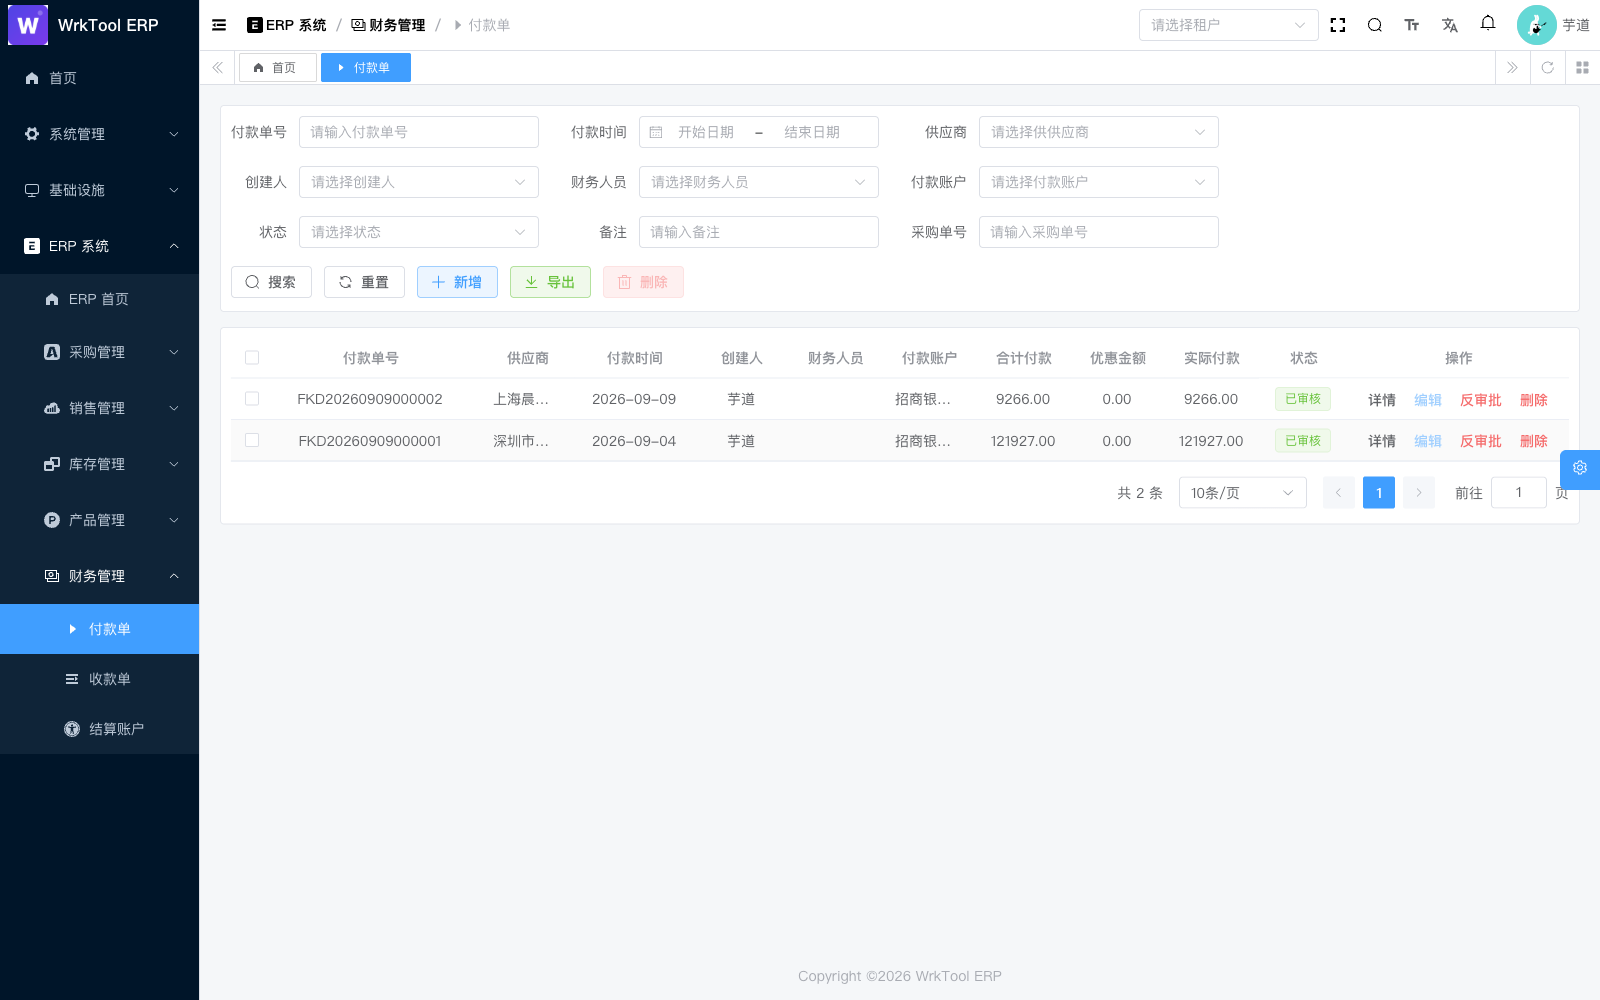
Task: Click the 新增 add button
Action: pos(457,282)
